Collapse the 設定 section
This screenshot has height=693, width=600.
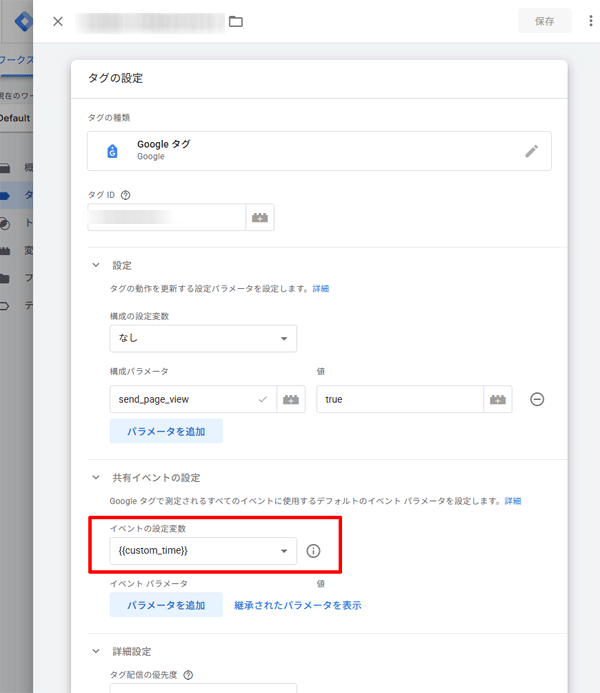96,265
